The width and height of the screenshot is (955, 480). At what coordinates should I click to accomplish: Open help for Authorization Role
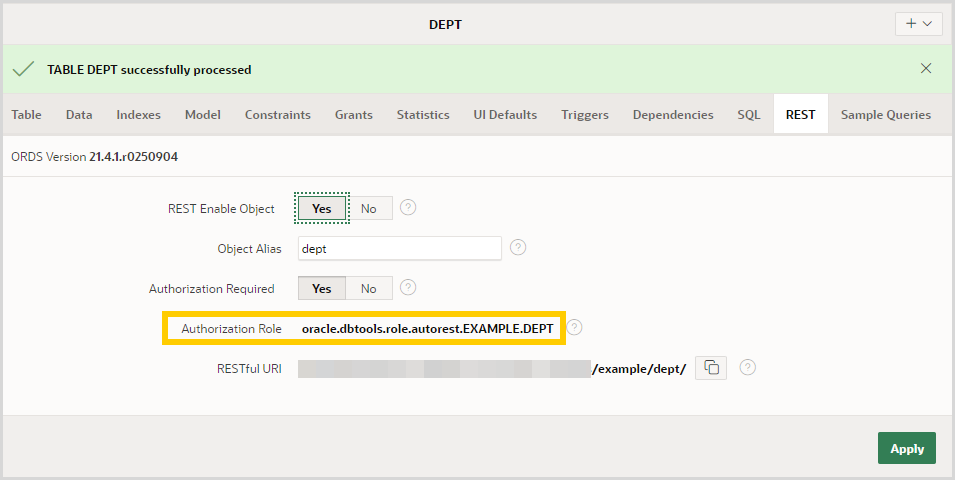click(574, 328)
